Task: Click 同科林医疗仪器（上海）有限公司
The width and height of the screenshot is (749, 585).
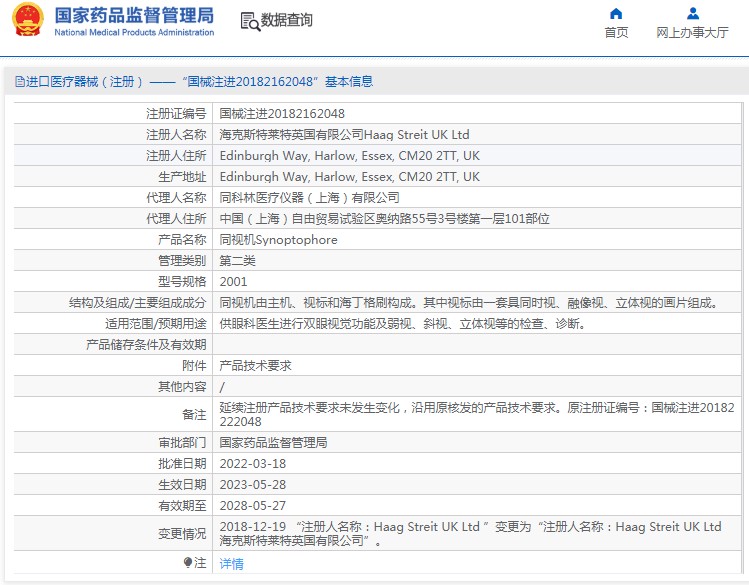Action: point(310,198)
